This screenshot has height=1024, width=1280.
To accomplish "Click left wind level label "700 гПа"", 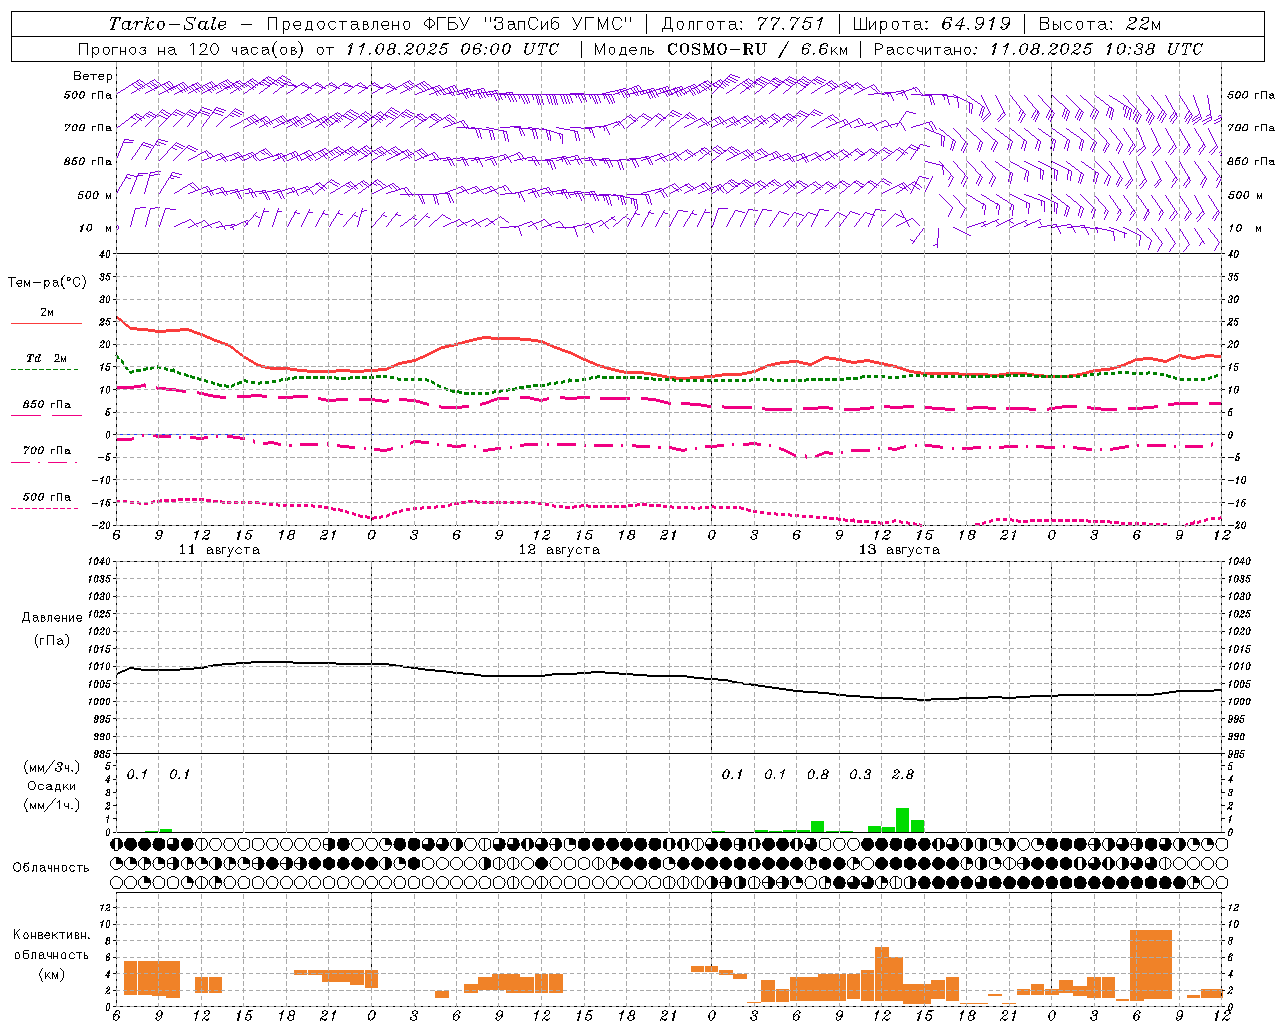I will click(x=88, y=128).
